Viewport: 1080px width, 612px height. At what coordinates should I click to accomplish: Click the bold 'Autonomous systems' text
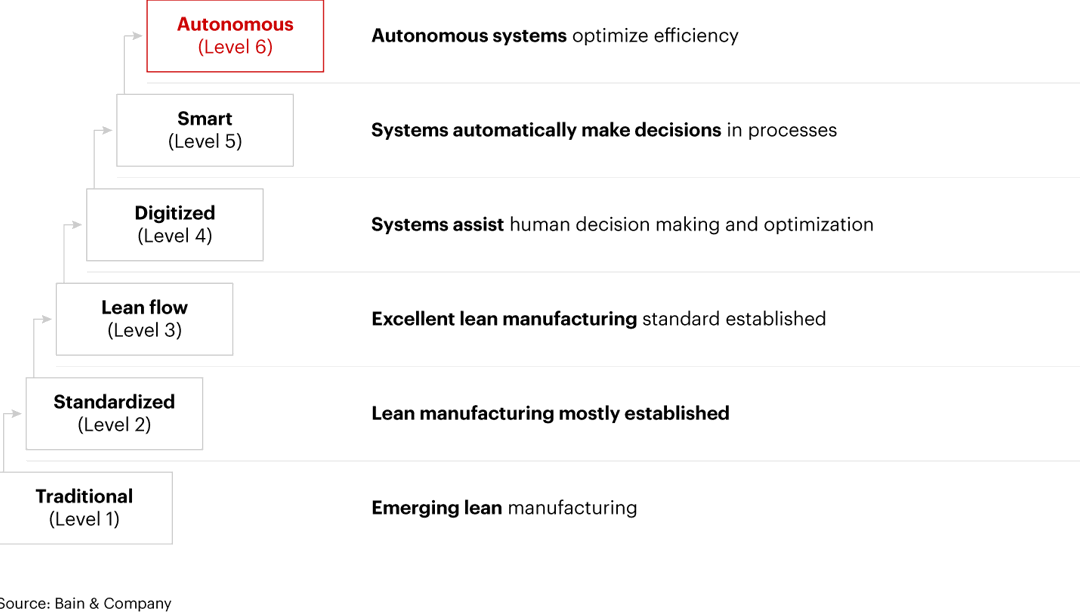[x=469, y=36]
